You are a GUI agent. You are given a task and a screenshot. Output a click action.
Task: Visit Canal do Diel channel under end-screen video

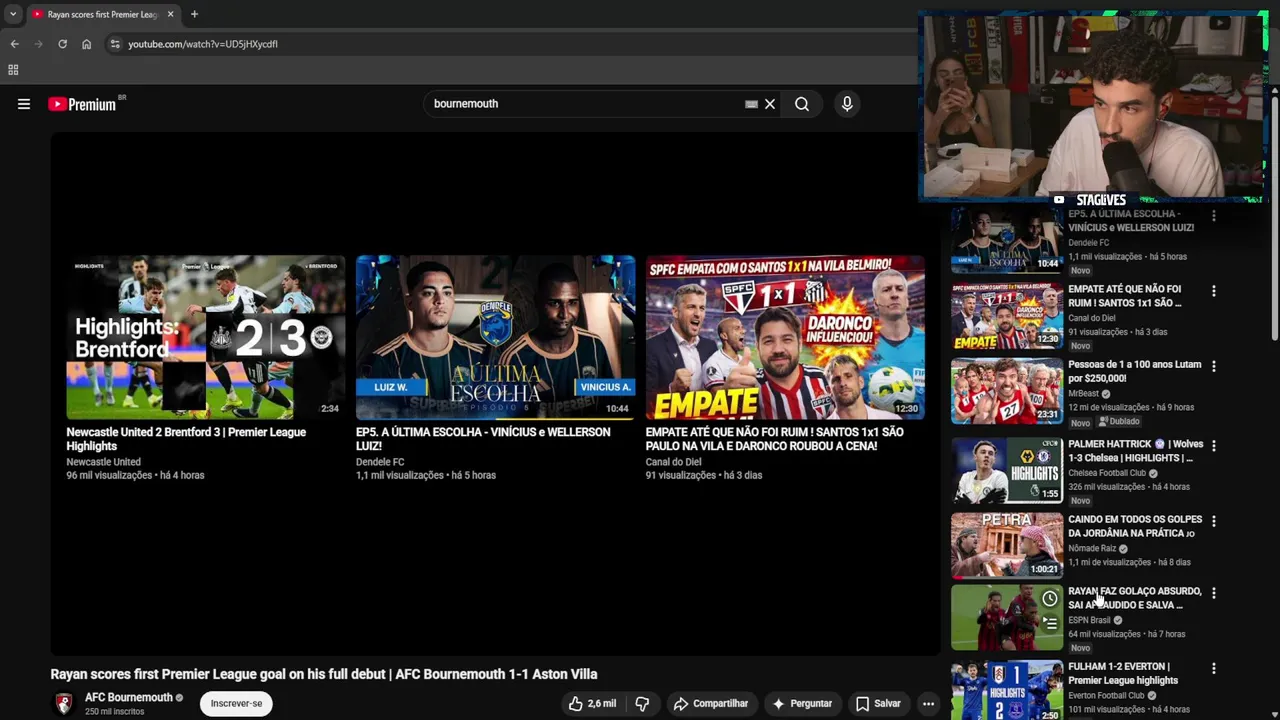[673, 462]
